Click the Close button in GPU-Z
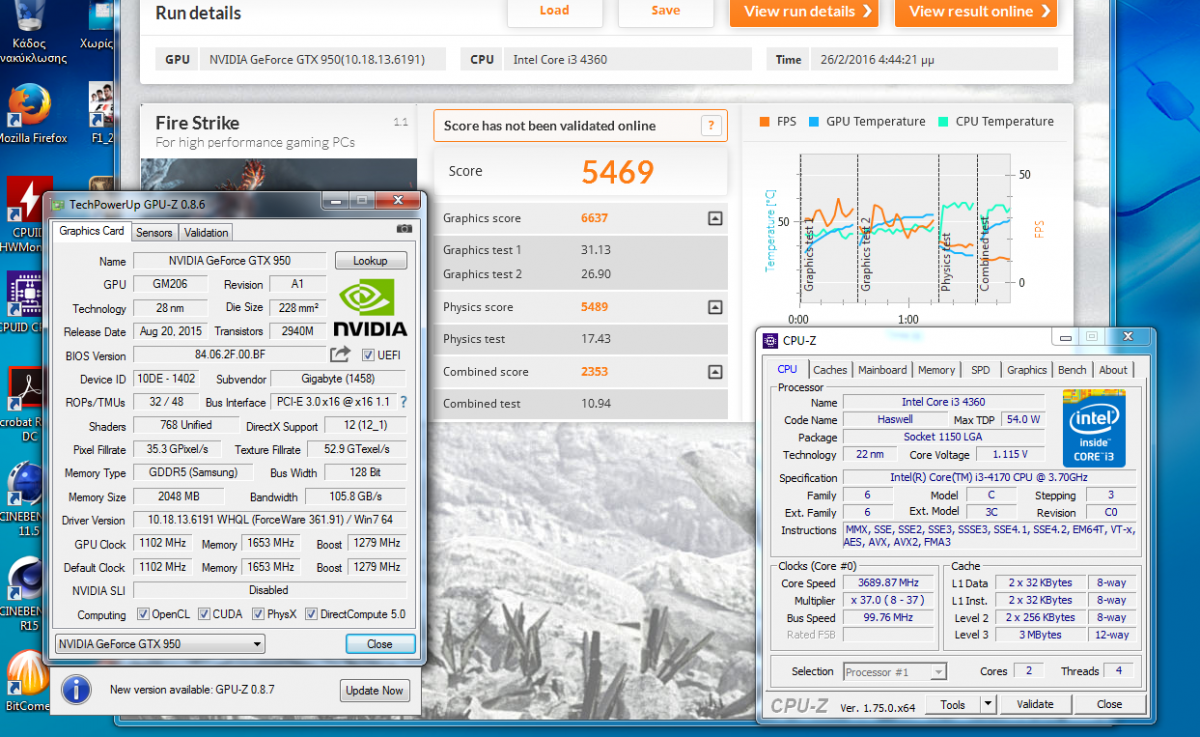 coord(380,644)
